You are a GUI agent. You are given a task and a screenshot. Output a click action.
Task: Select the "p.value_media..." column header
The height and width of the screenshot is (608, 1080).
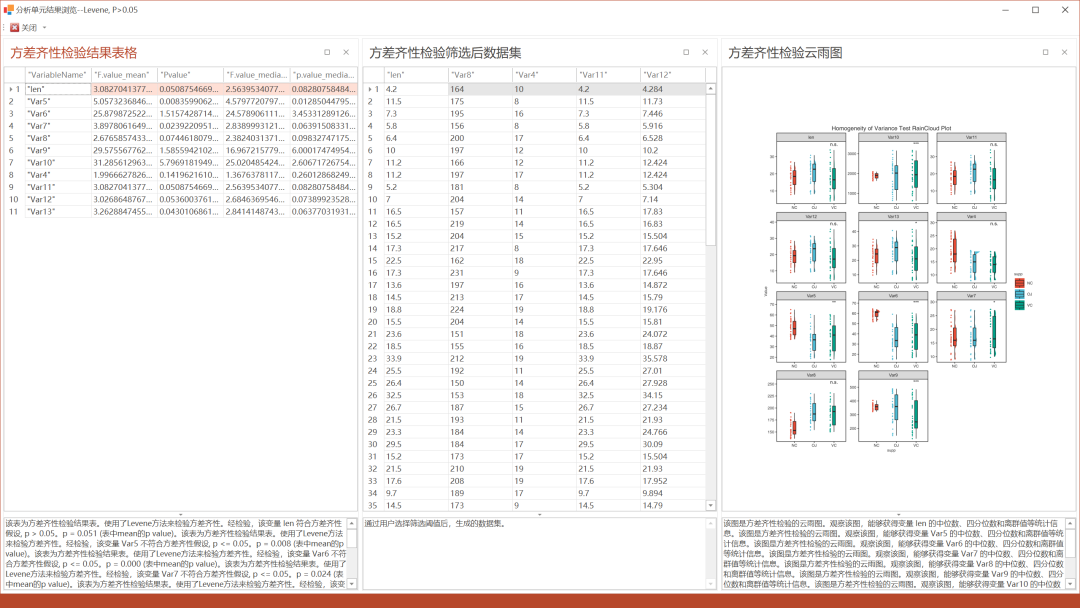tap(322, 75)
